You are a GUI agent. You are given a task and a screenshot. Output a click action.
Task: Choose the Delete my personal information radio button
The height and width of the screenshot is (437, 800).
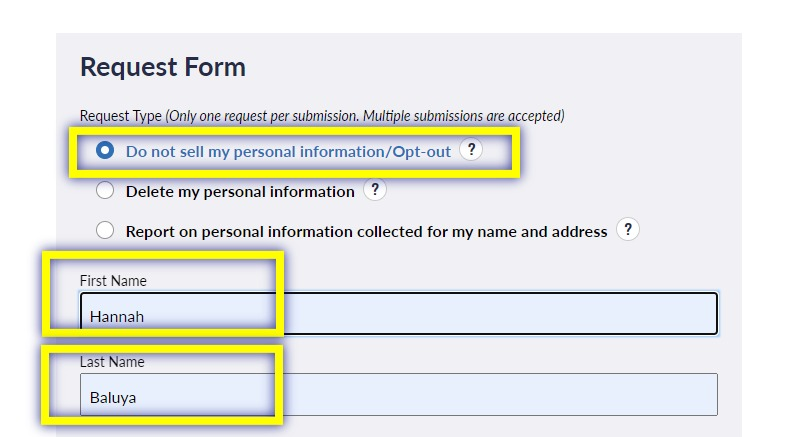click(105, 190)
